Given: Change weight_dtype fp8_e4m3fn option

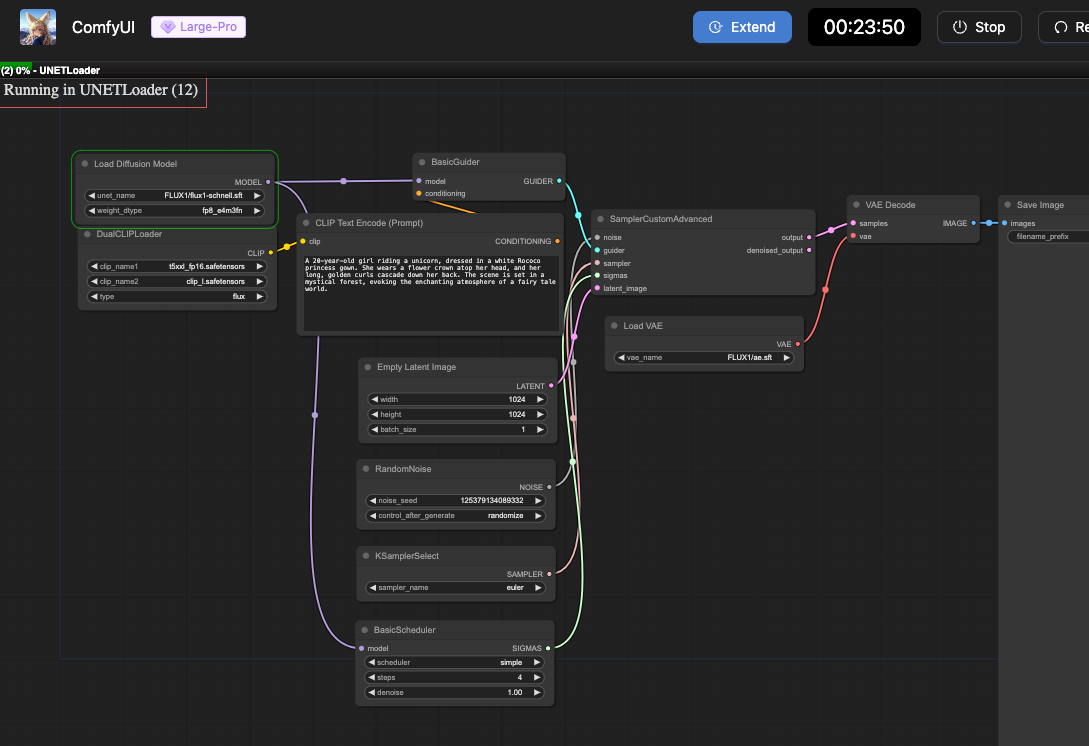Looking at the screenshot, I should pyautogui.click(x=174, y=210).
